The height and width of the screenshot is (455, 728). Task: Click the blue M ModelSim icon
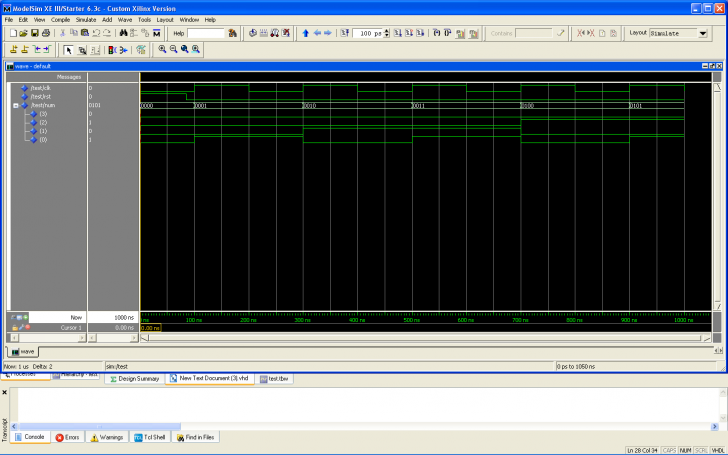pyautogui.click(x=156, y=33)
